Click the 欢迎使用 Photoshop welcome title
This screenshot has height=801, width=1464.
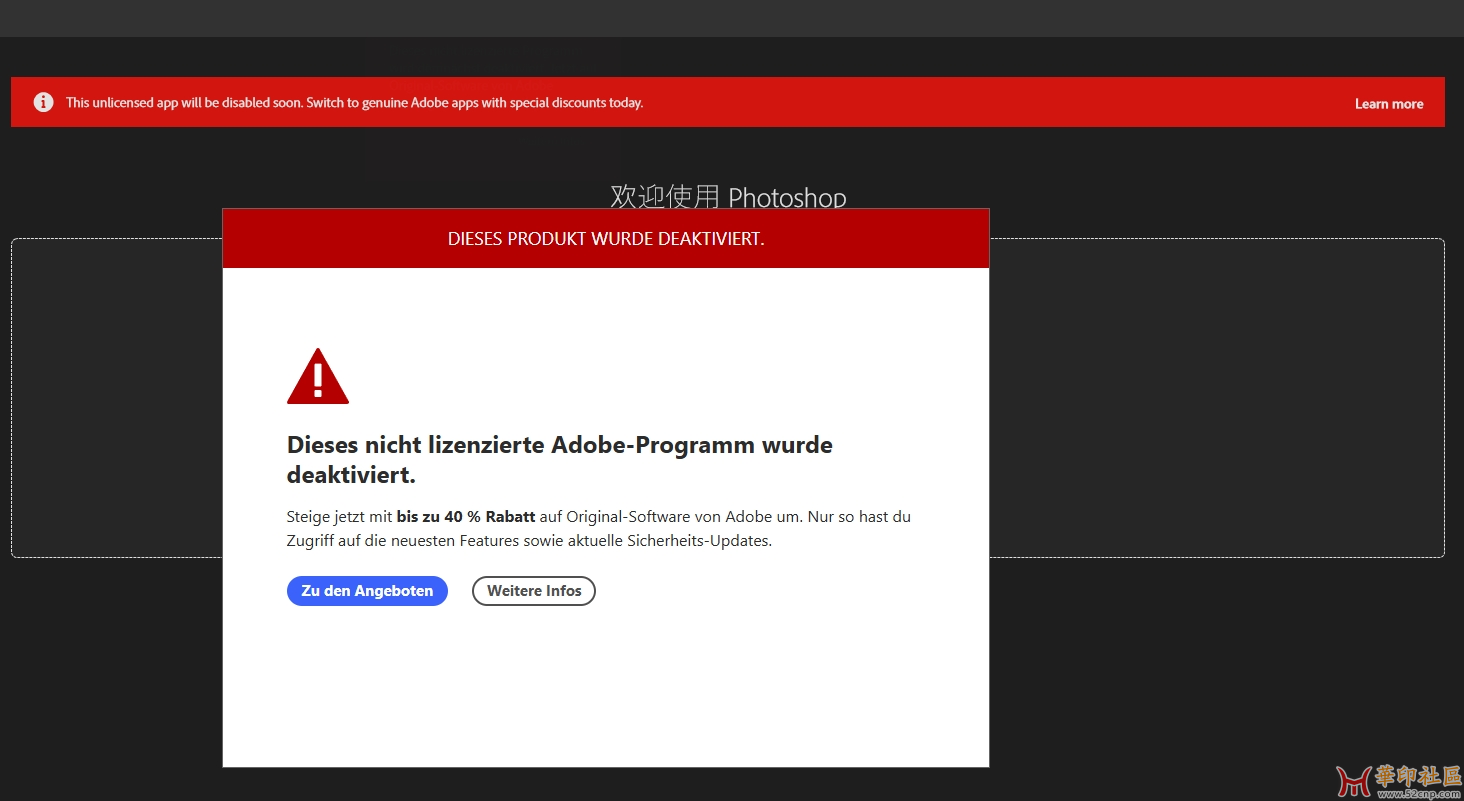[x=728, y=196]
